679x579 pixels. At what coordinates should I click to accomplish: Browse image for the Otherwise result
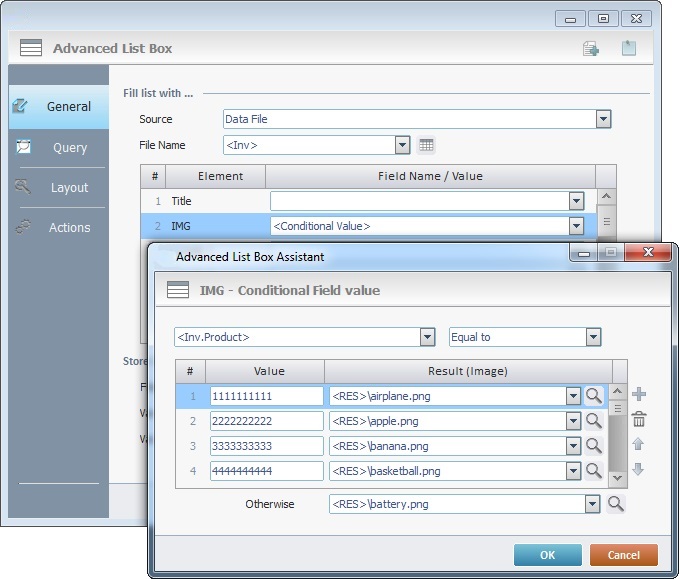coord(615,504)
